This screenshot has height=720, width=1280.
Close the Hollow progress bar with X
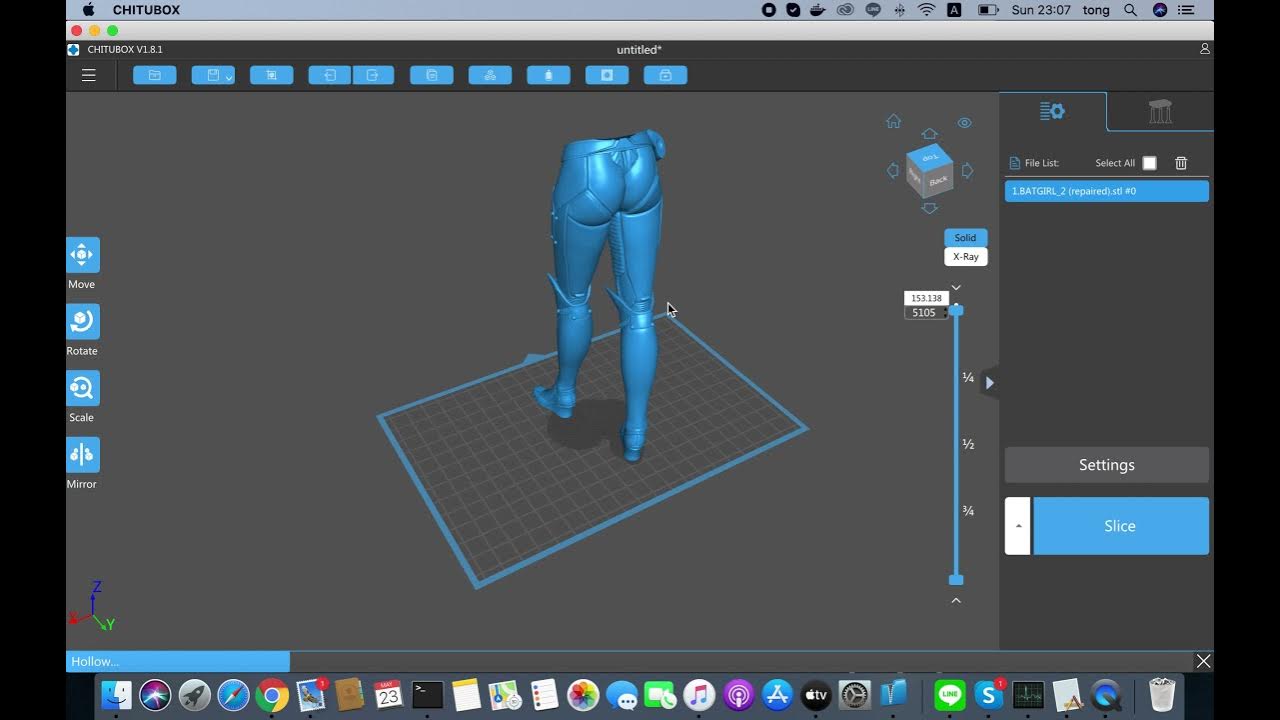pos(1203,661)
